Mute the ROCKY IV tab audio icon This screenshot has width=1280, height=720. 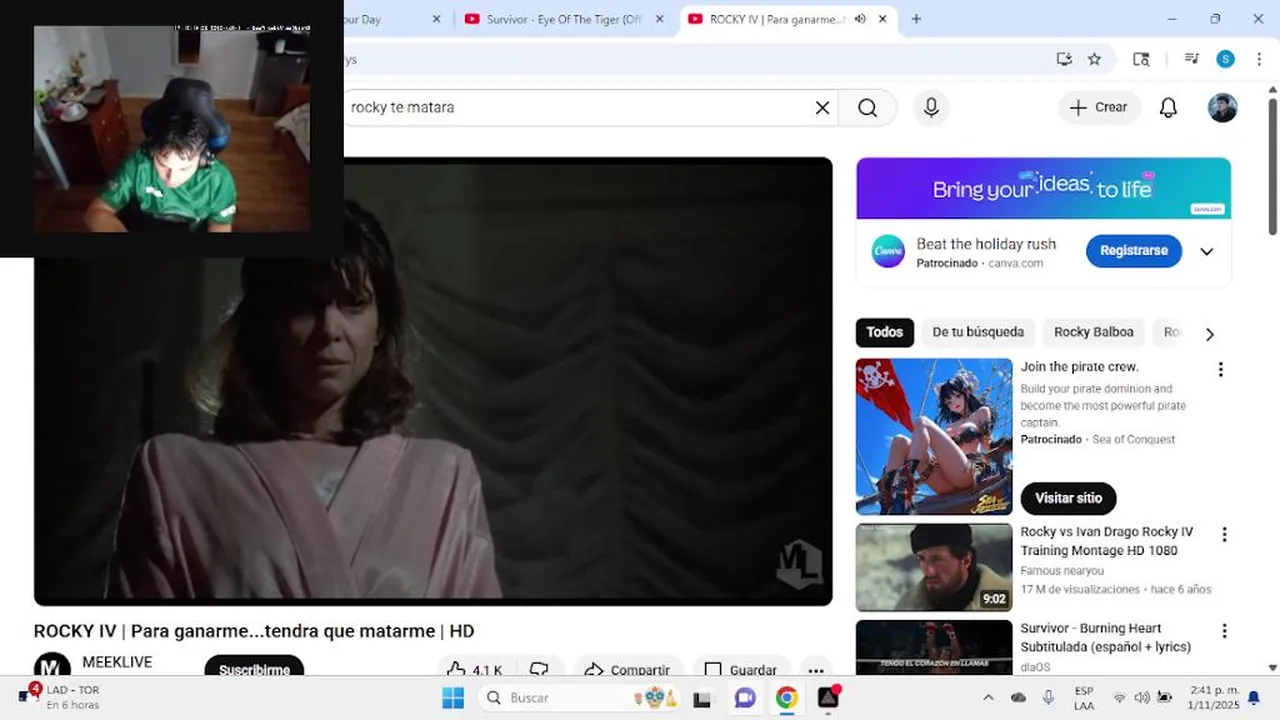pos(860,19)
